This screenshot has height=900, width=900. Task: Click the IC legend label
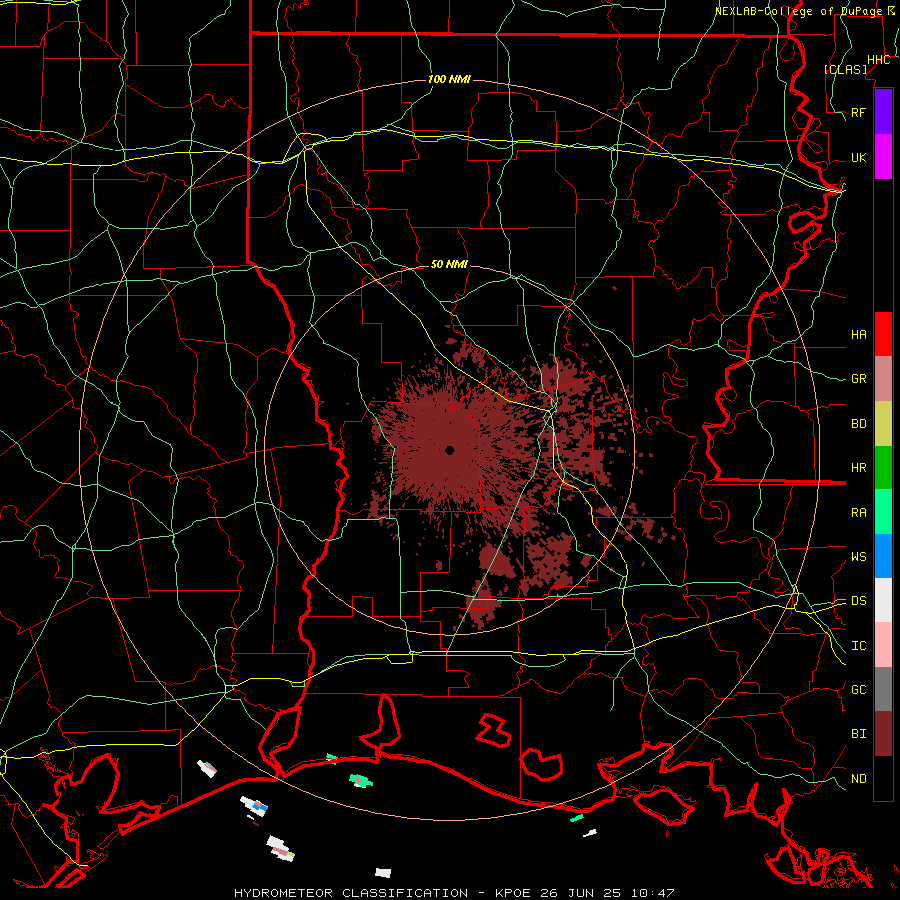coord(858,646)
